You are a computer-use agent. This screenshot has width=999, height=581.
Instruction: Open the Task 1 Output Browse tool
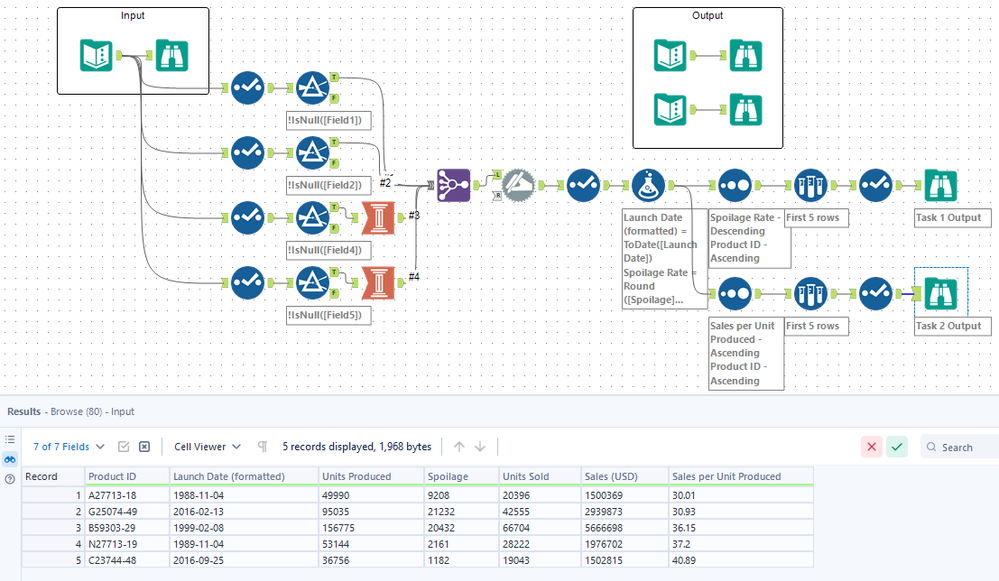click(x=941, y=185)
